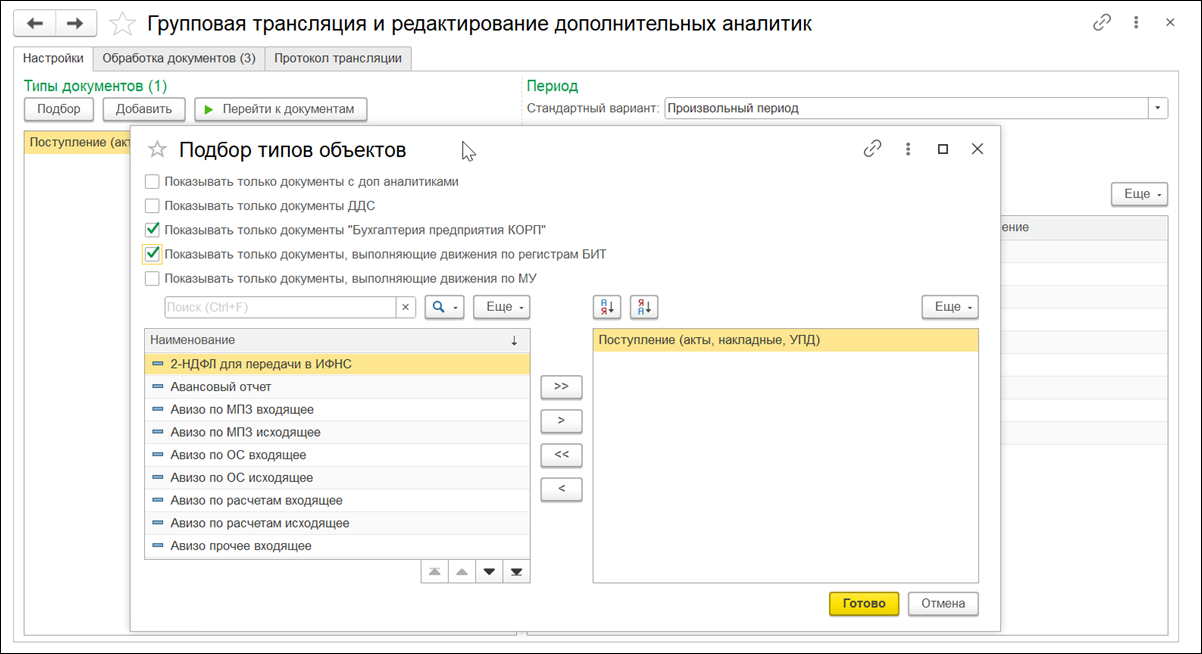Switch to the "Настройки" tab

pyautogui.click(x=53, y=58)
